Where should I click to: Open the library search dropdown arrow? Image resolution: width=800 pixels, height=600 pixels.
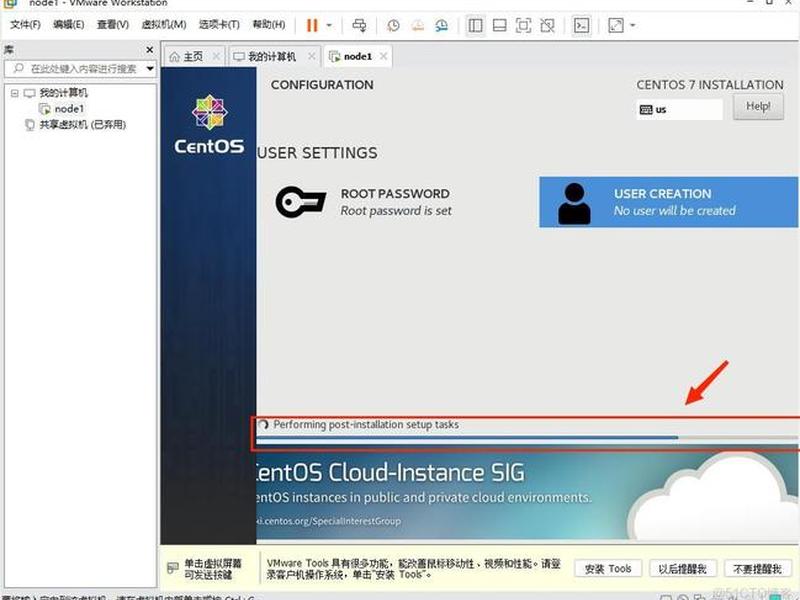click(x=150, y=68)
